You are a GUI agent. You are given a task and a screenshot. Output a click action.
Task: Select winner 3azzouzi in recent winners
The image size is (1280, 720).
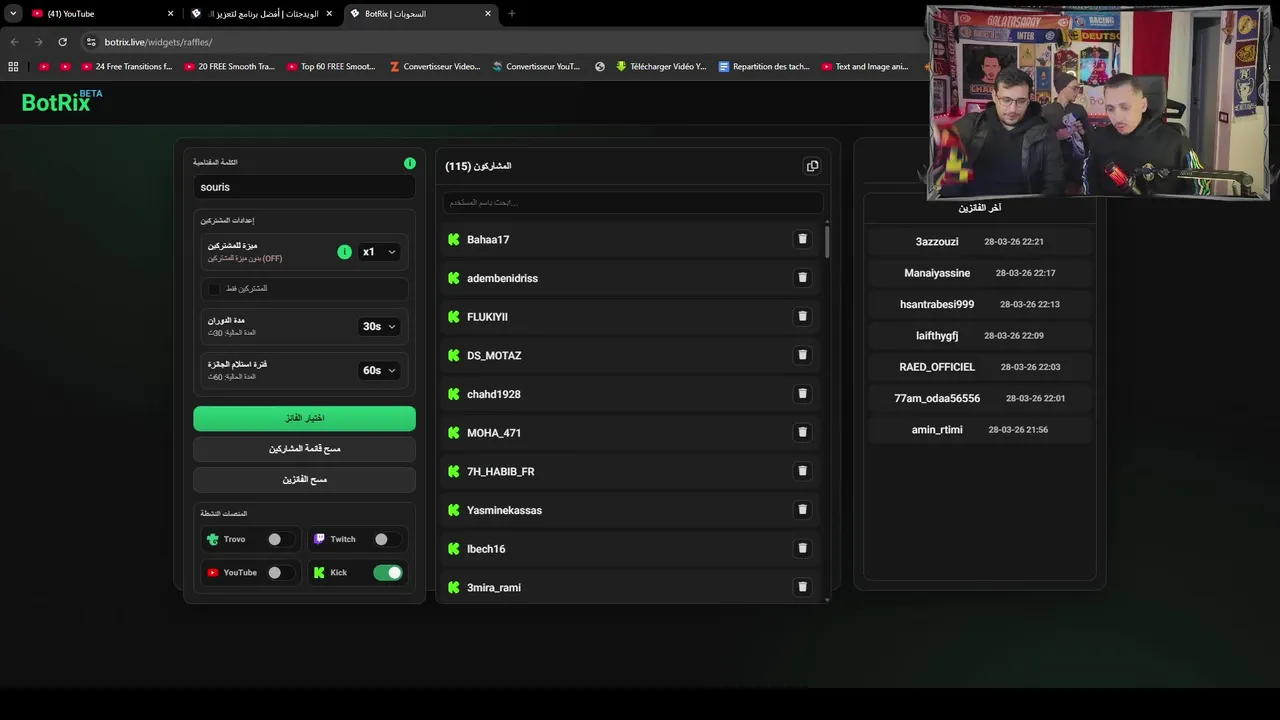[x=979, y=242]
